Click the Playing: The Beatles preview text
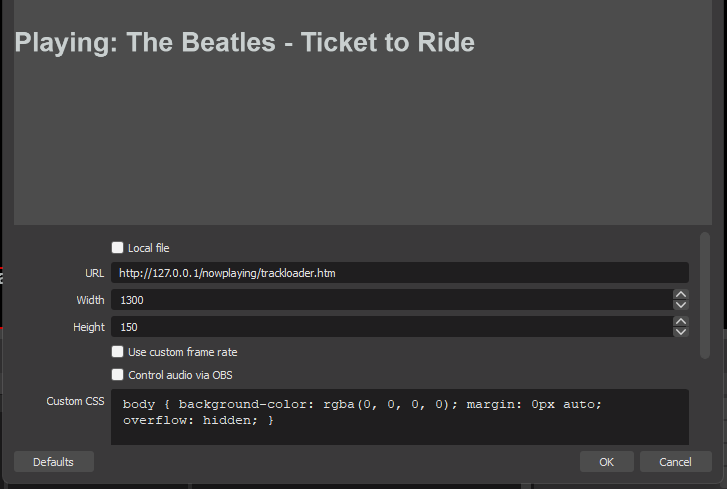 click(x=244, y=42)
